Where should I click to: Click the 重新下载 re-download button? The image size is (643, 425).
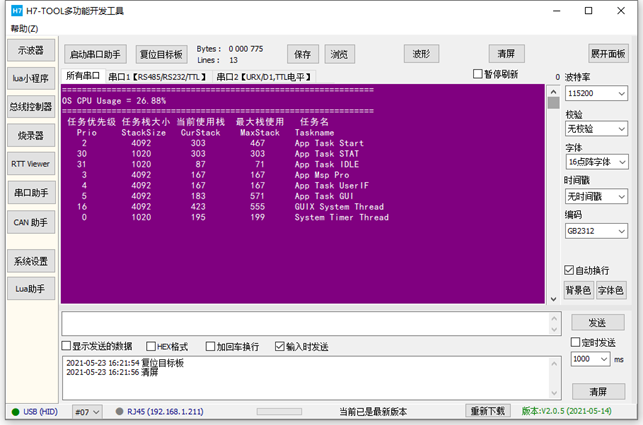pyautogui.click(x=488, y=411)
